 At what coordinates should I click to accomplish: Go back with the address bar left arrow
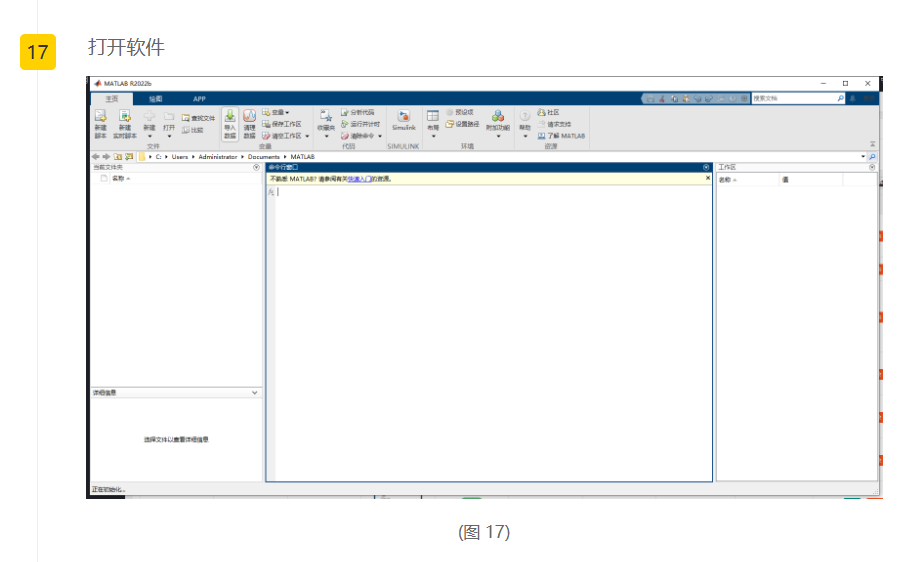95,157
